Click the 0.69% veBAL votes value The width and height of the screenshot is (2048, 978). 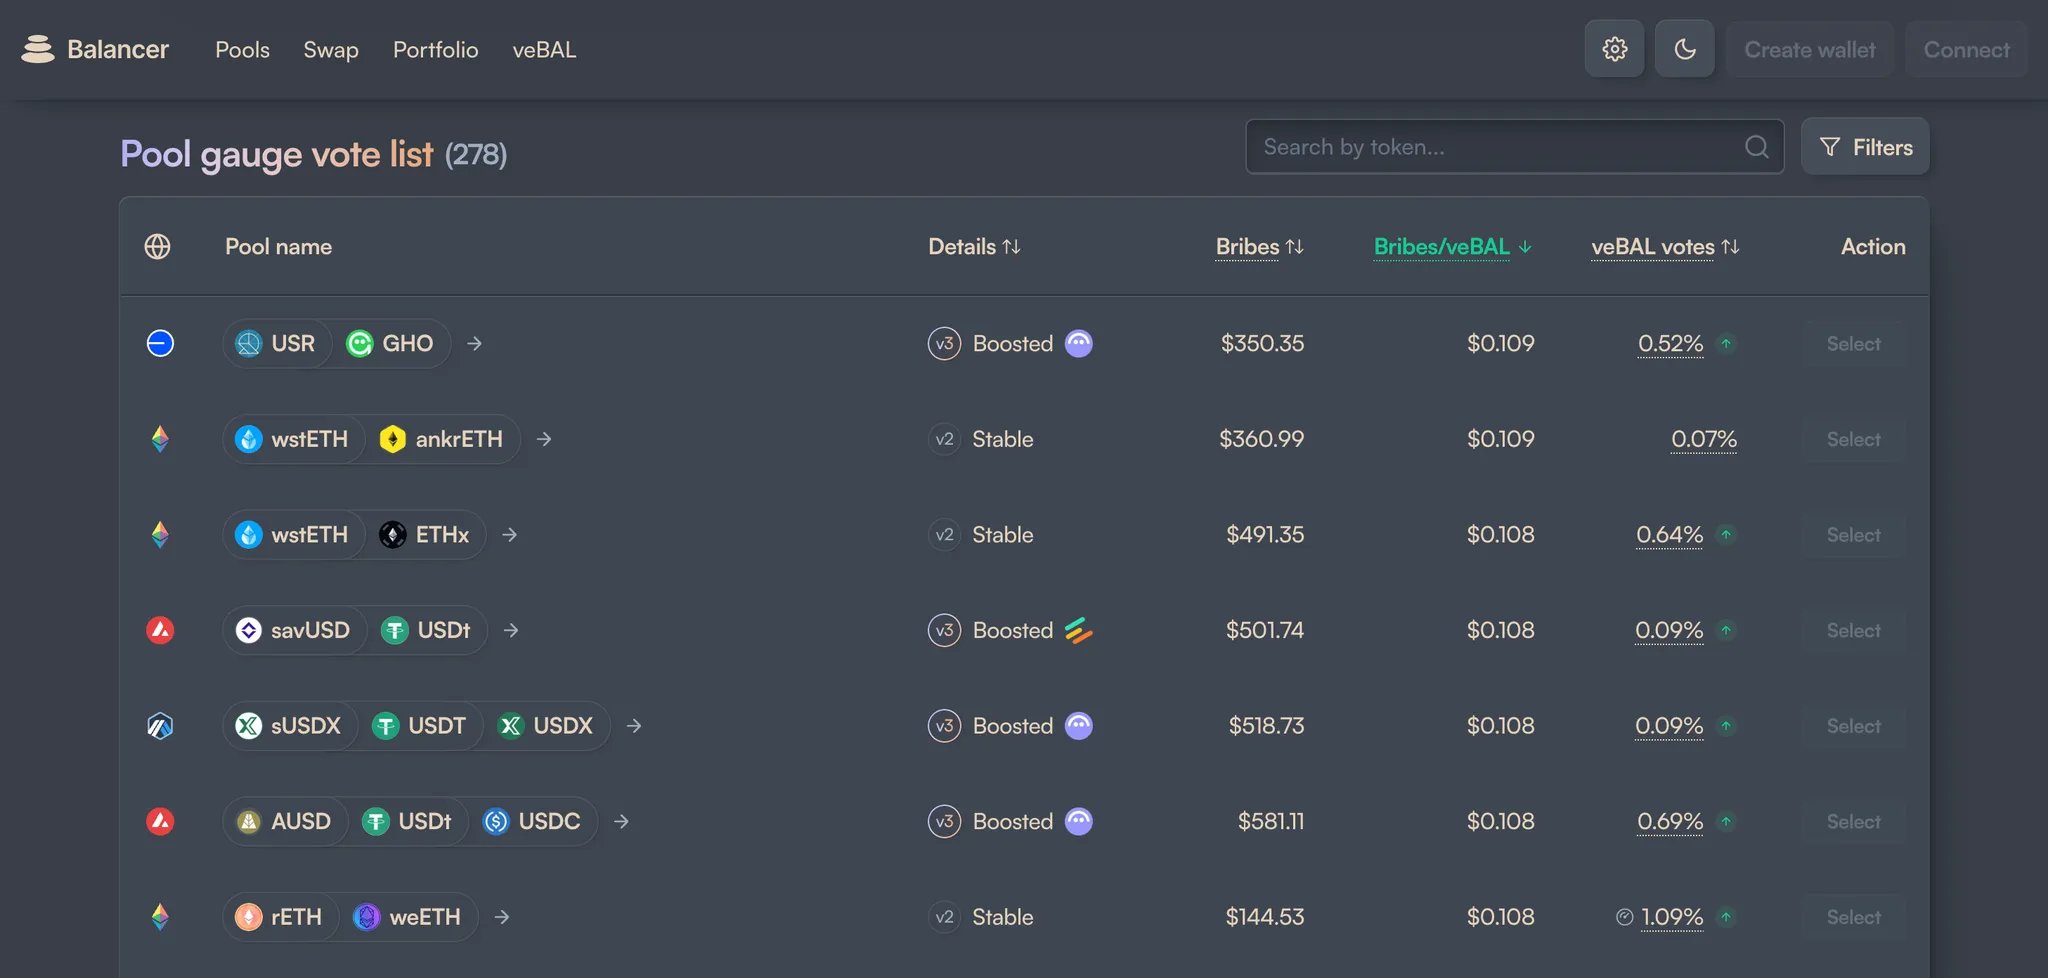click(x=1670, y=821)
